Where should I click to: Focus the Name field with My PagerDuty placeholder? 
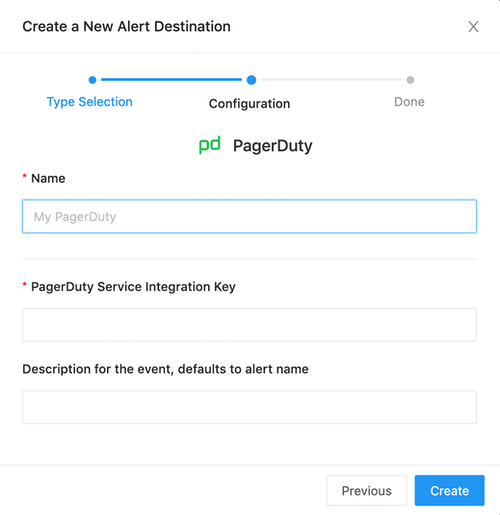pyautogui.click(x=249, y=216)
